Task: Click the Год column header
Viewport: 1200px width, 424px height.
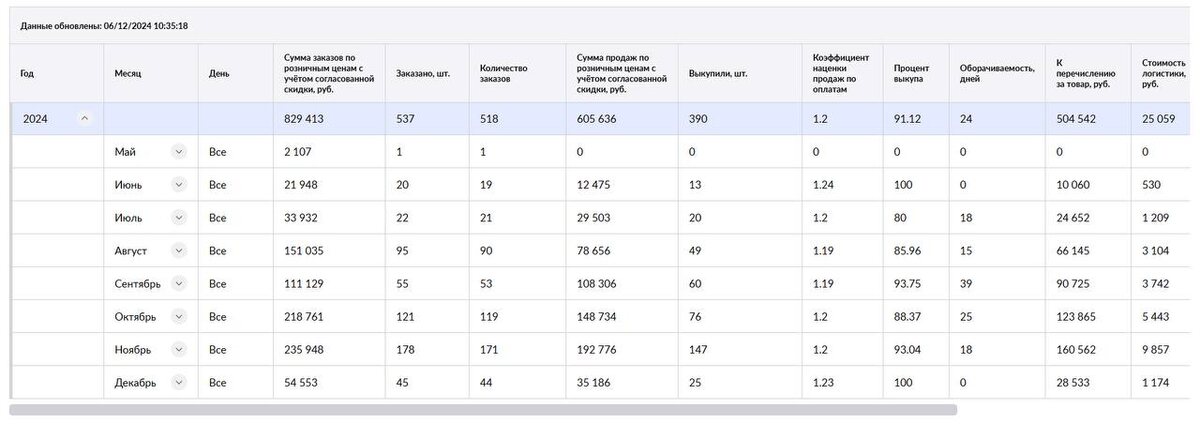Action: 56,73
